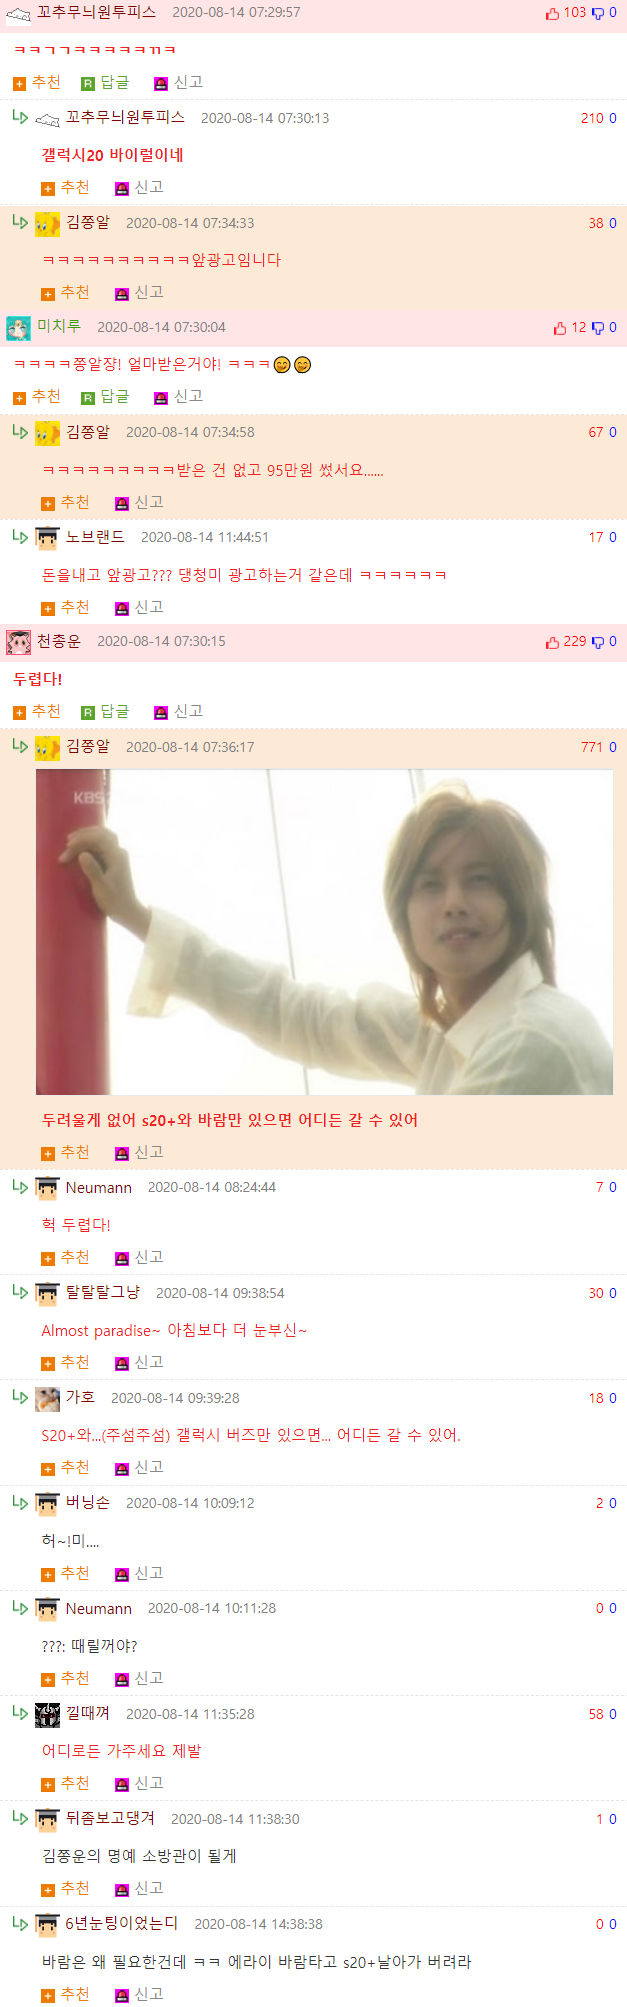Click 가호 profile avatar
Image resolution: width=627 pixels, height=2007 pixels.
(47, 1399)
